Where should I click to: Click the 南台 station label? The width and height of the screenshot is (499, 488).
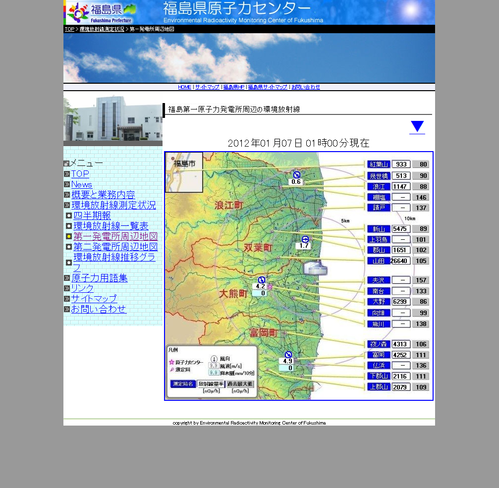(378, 291)
